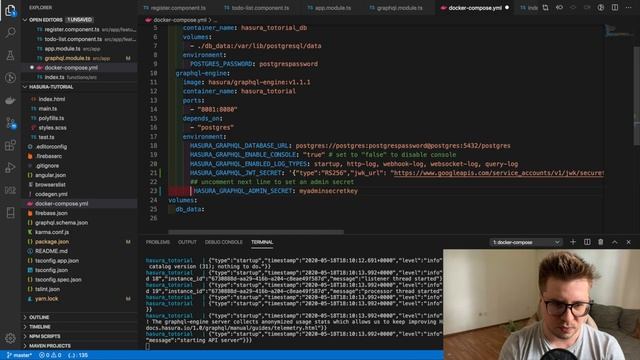The image size is (640, 360).
Task: Open the Run and Debug view
Action: pyautogui.click(x=10, y=167)
